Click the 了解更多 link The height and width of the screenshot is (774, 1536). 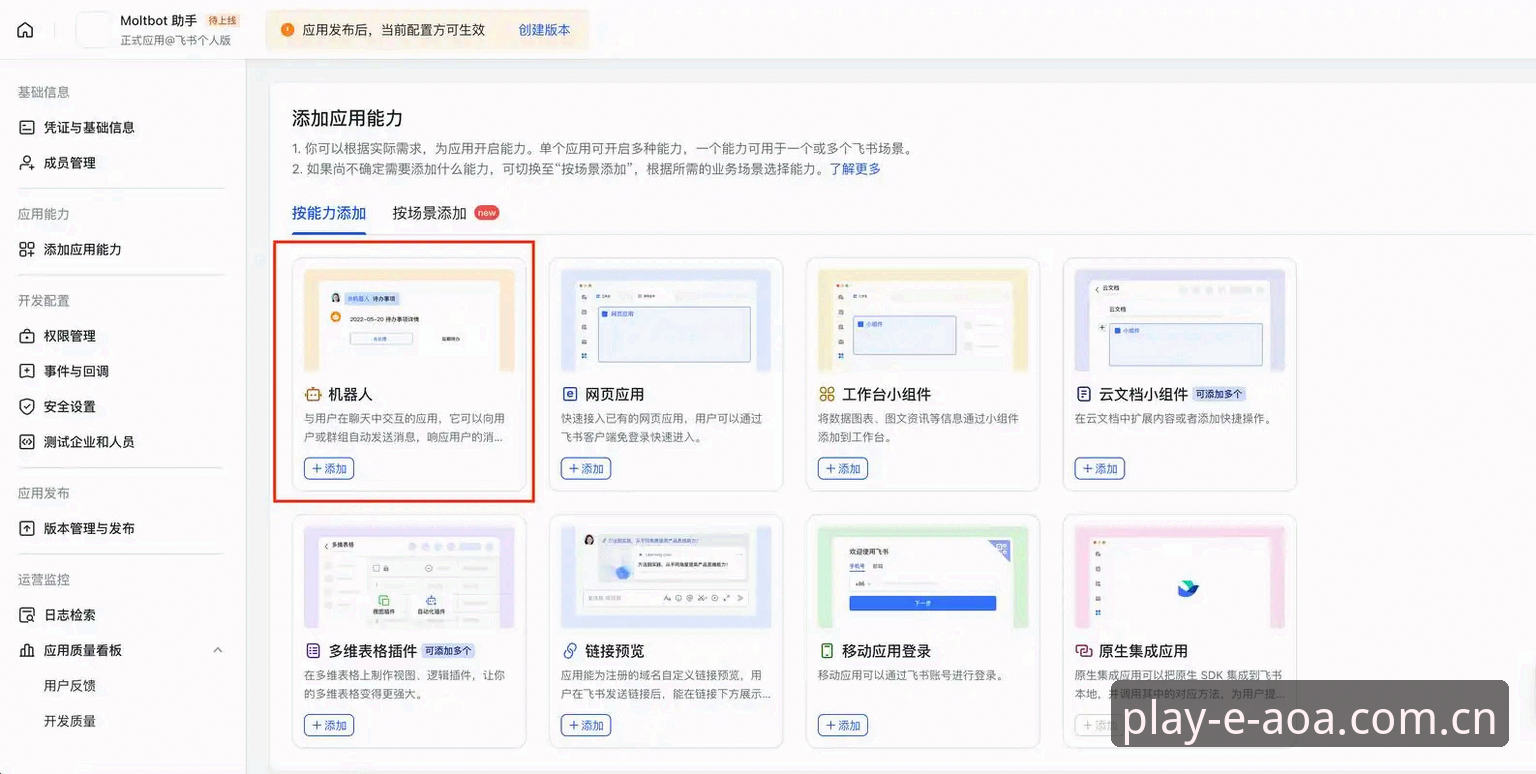coord(855,169)
